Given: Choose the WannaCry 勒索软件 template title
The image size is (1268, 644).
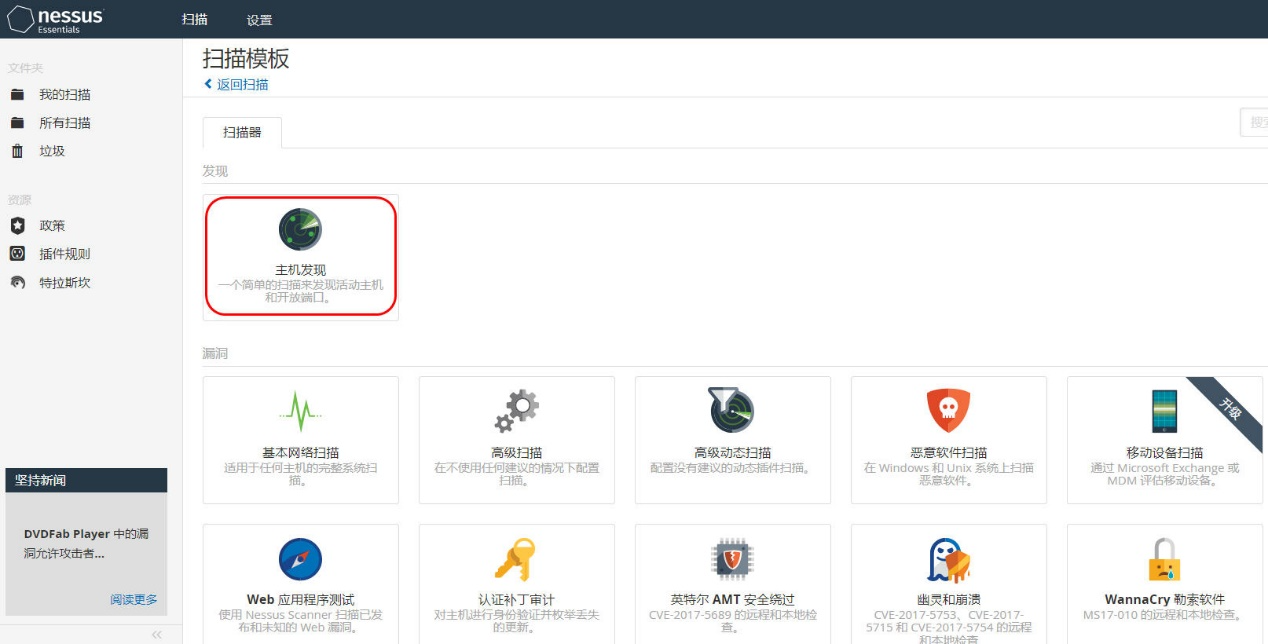Looking at the screenshot, I should (x=1165, y=600).
